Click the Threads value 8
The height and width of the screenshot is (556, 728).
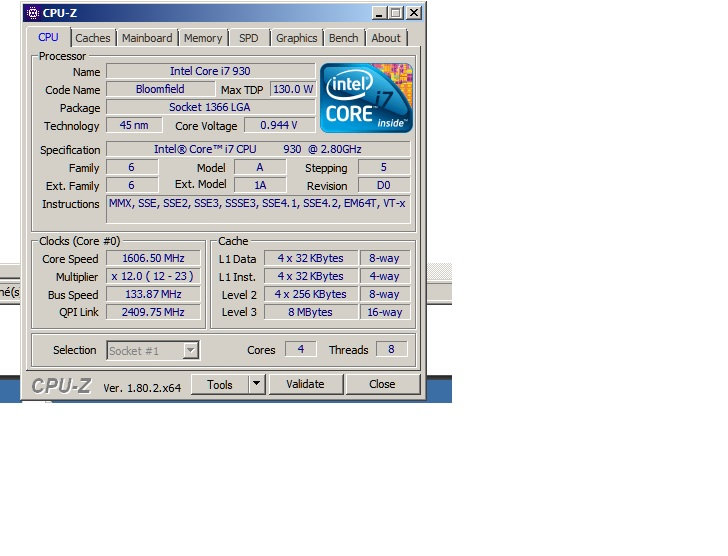[x=391, y=349]
